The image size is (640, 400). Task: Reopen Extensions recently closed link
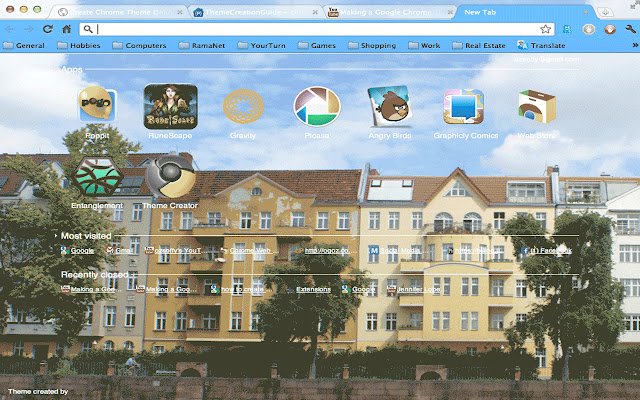[313, 289]
